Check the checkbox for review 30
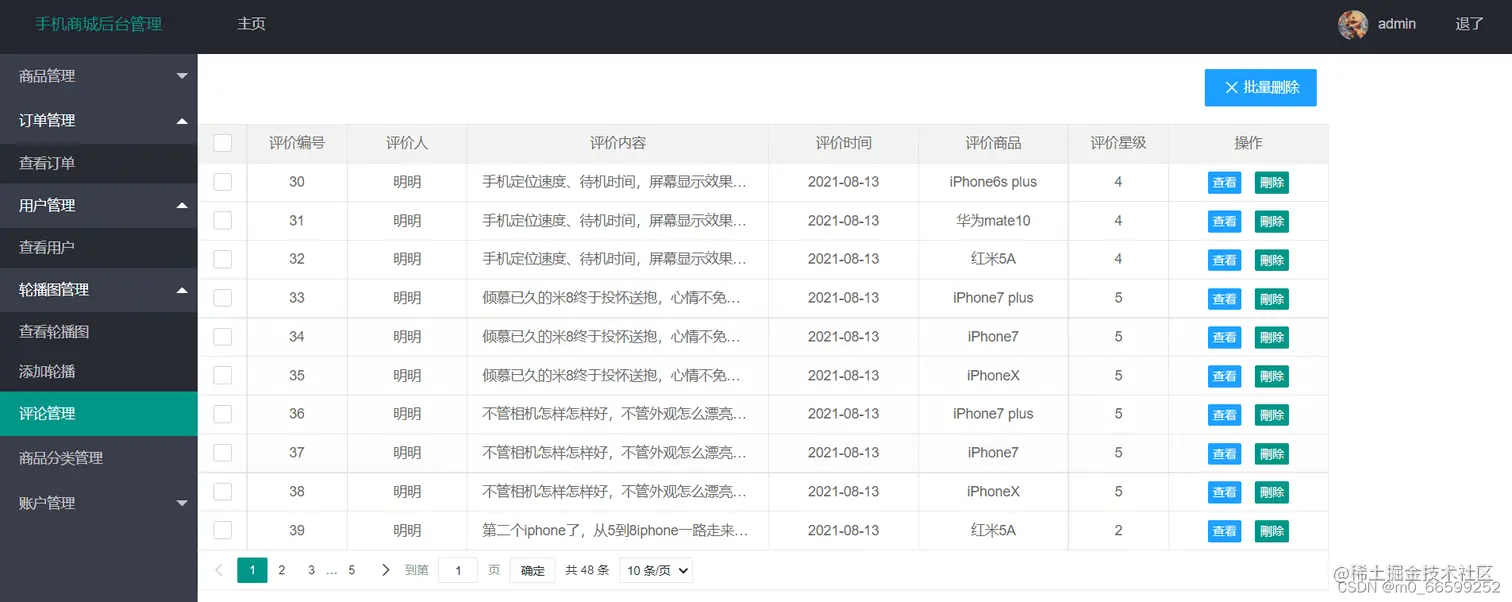Image resolution: width=1512 pixels, height=602 pixels. 222,182
